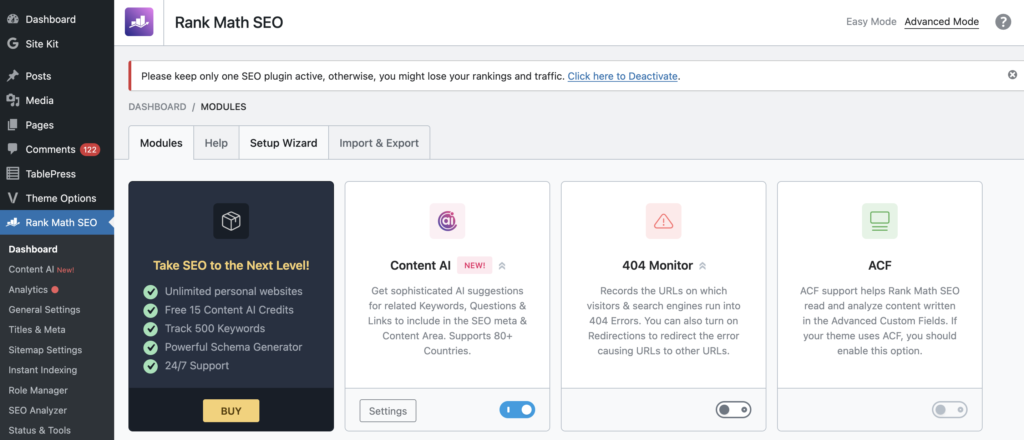
Task: Click the Theme Options V icon
Action: tap(12, 198)
